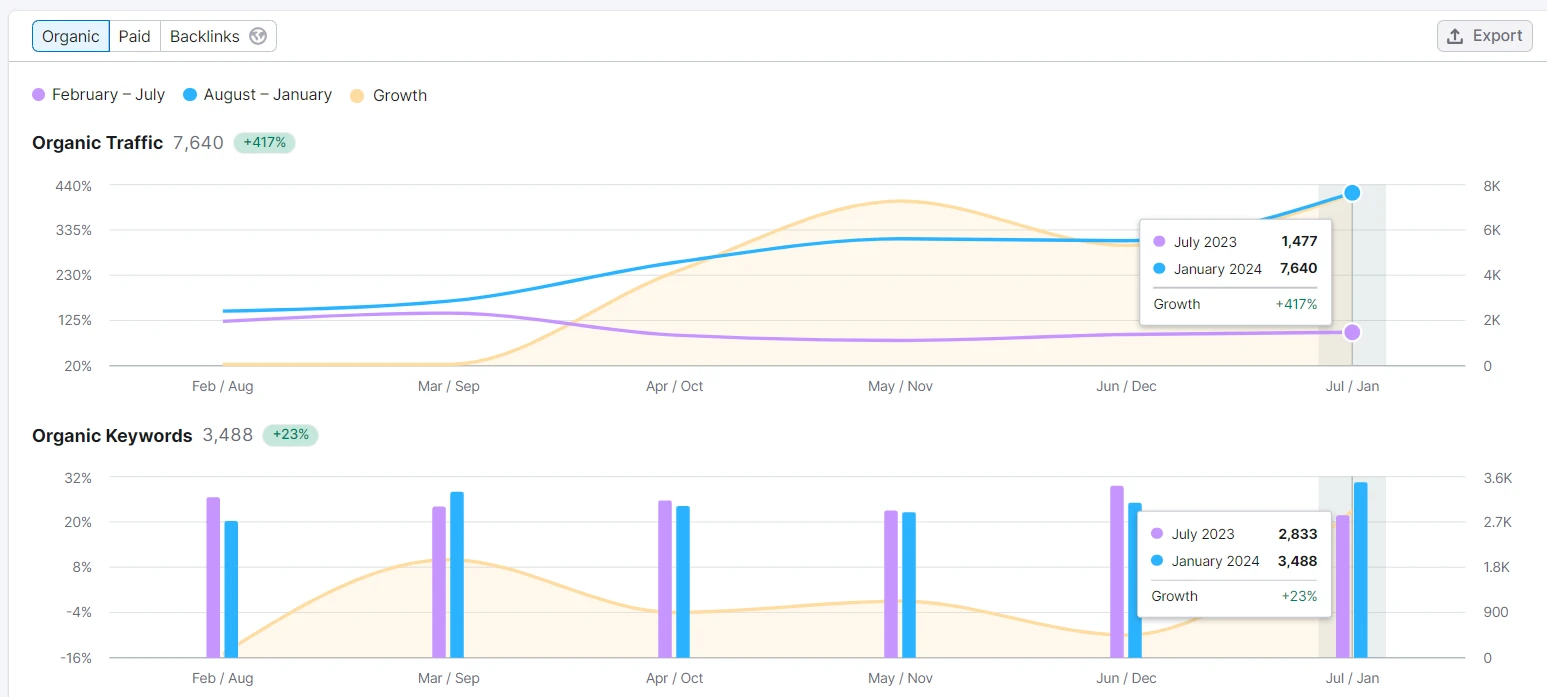
Task: Click the Organic Keywords heading
Action: (x=112, y=436)
